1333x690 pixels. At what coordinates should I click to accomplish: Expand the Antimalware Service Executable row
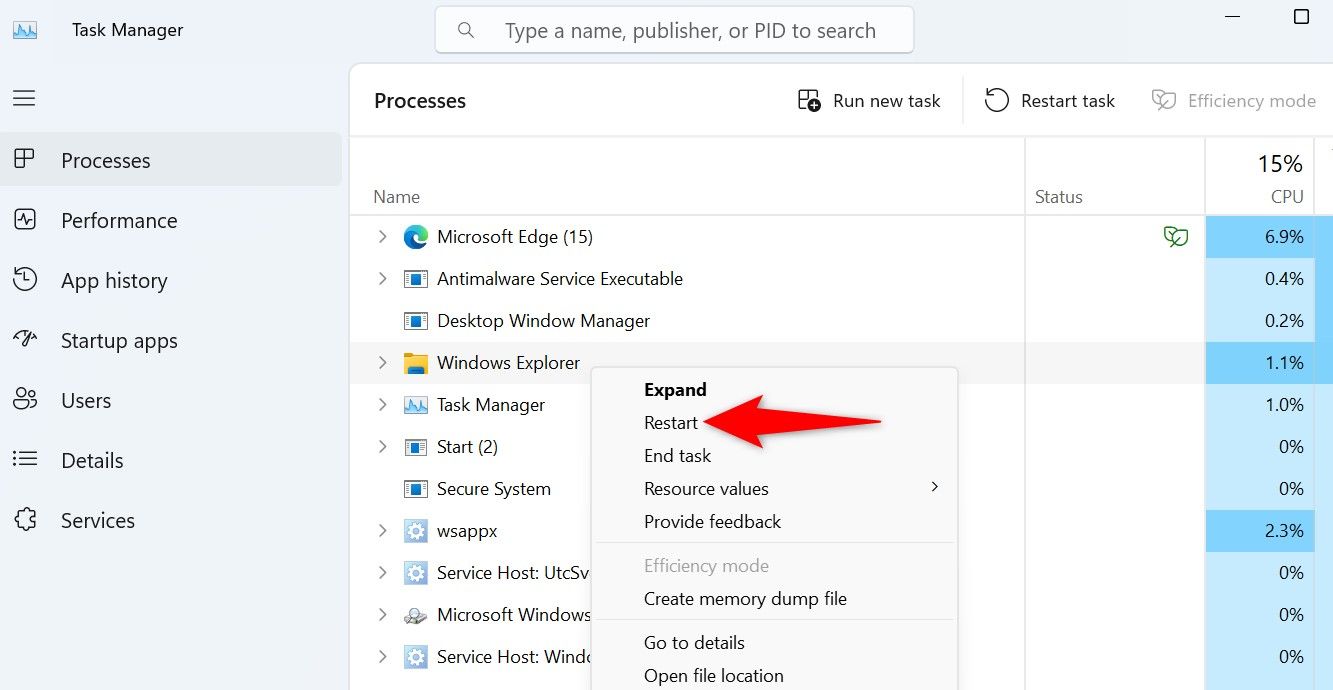382,279
